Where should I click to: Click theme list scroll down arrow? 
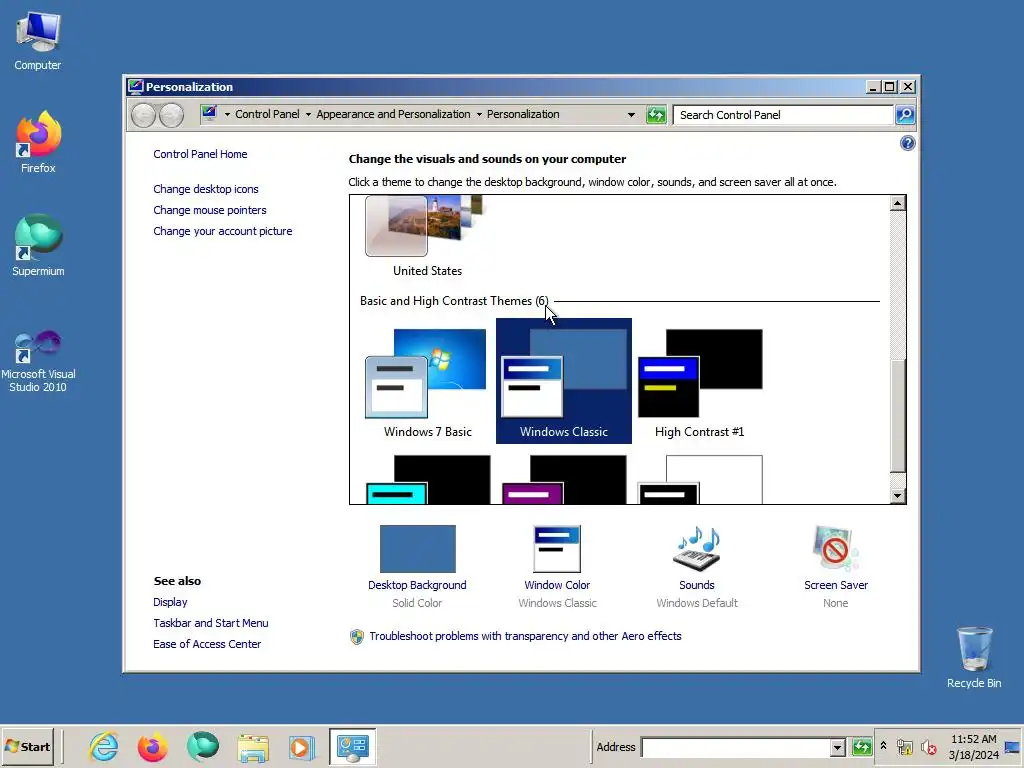897,496
